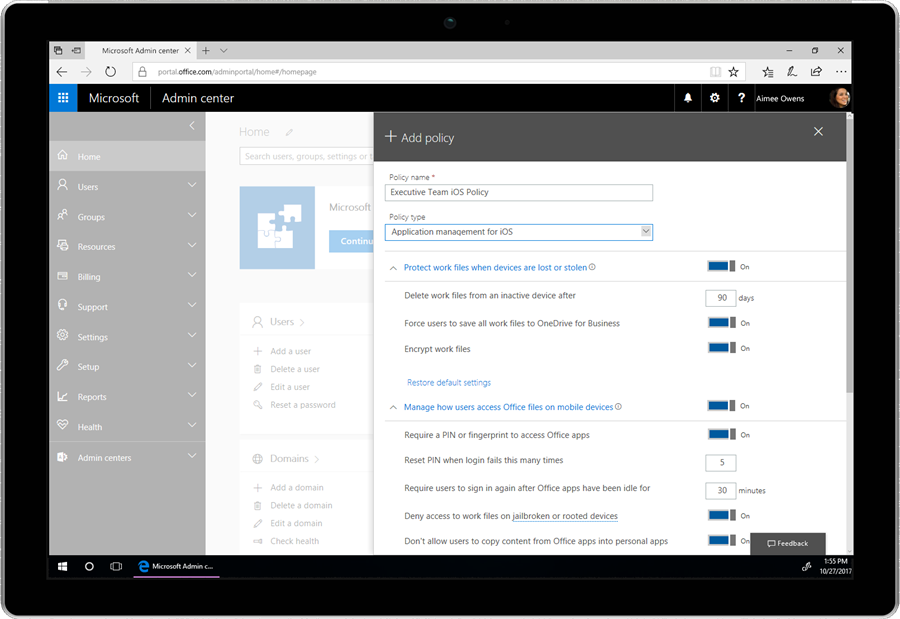Toggle Force users to save to OneDrive
The image size is (900, 619).
tap(720, 323)
